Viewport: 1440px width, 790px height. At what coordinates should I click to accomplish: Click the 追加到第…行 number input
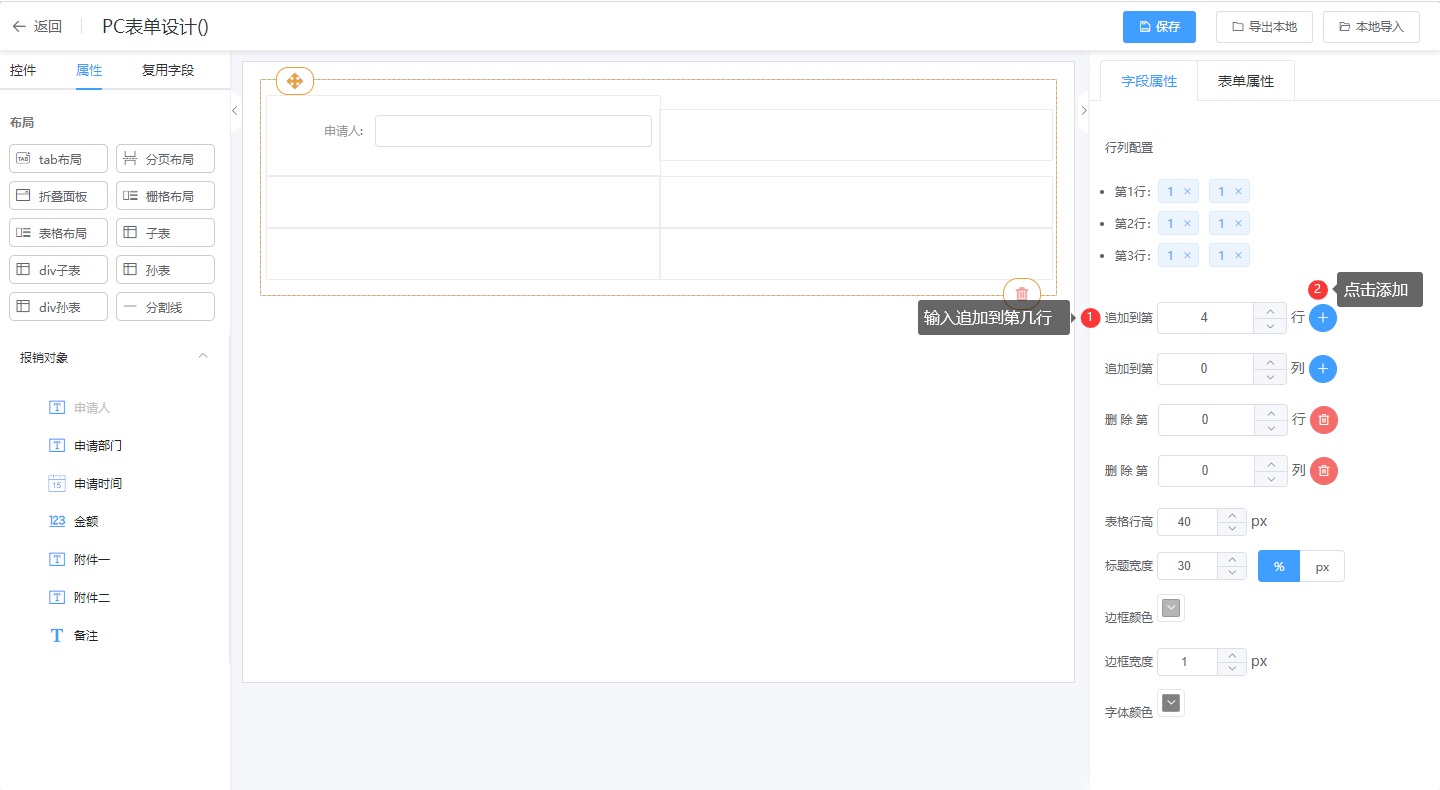click(x=1204, y=318)
